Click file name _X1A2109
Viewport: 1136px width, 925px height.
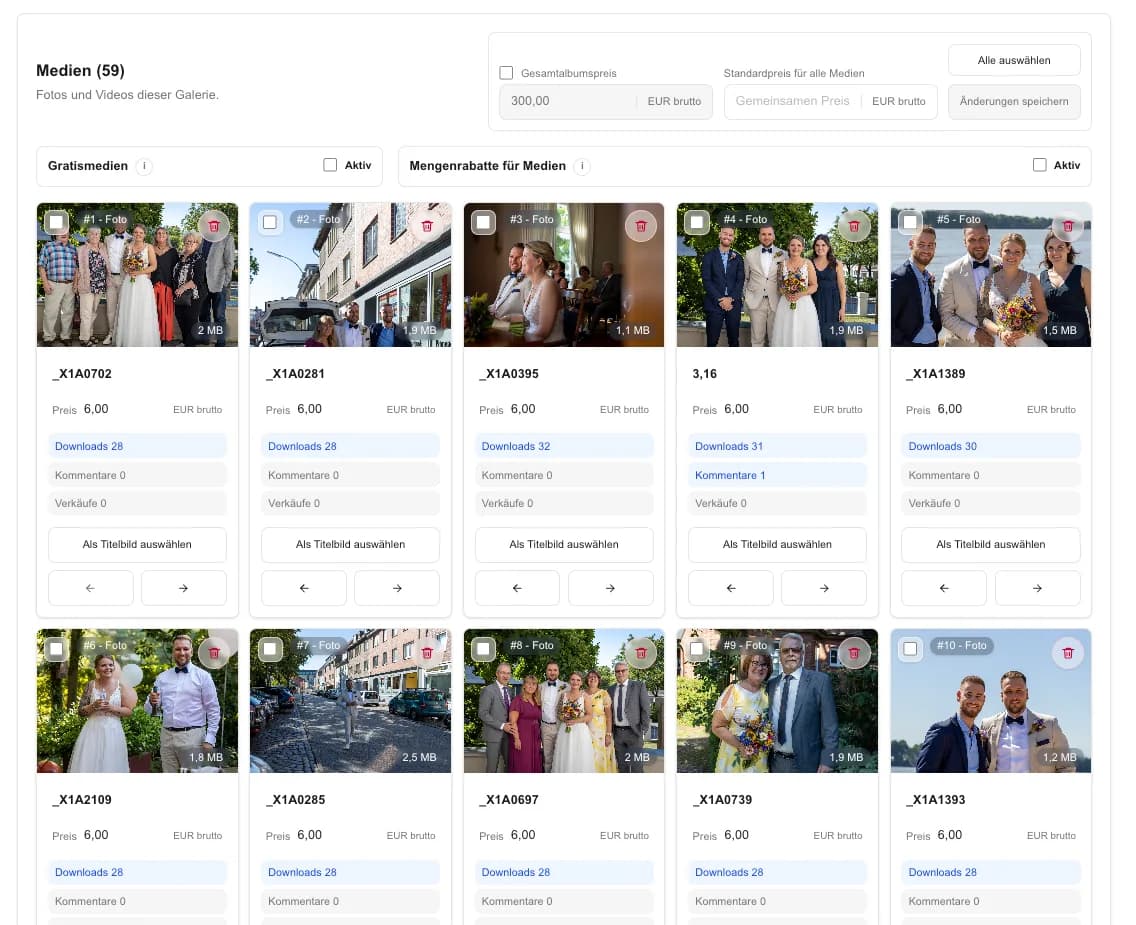pos(82,800)
